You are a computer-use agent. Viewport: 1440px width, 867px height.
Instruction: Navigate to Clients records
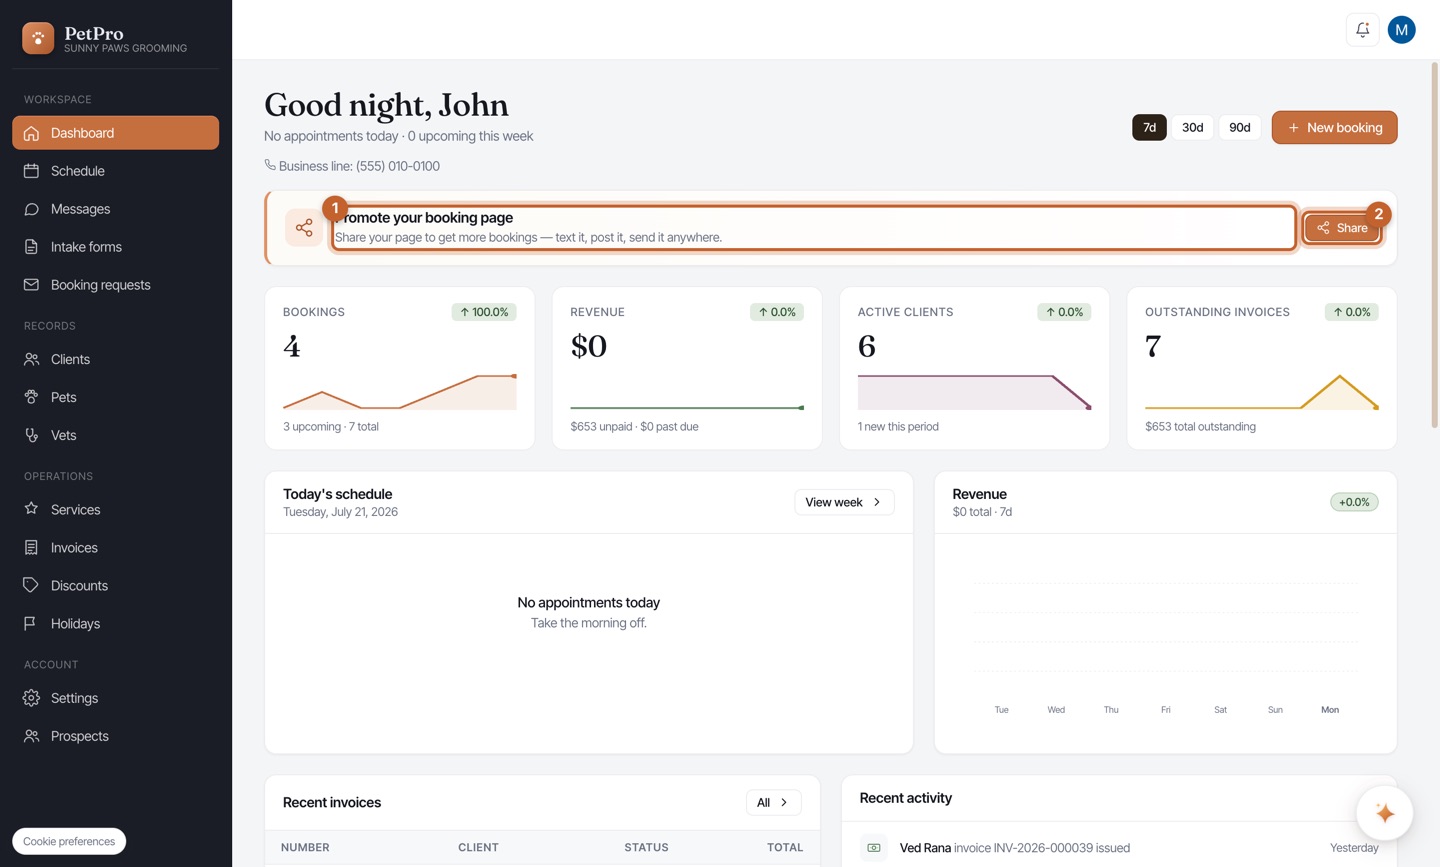[x=116, y=359]
